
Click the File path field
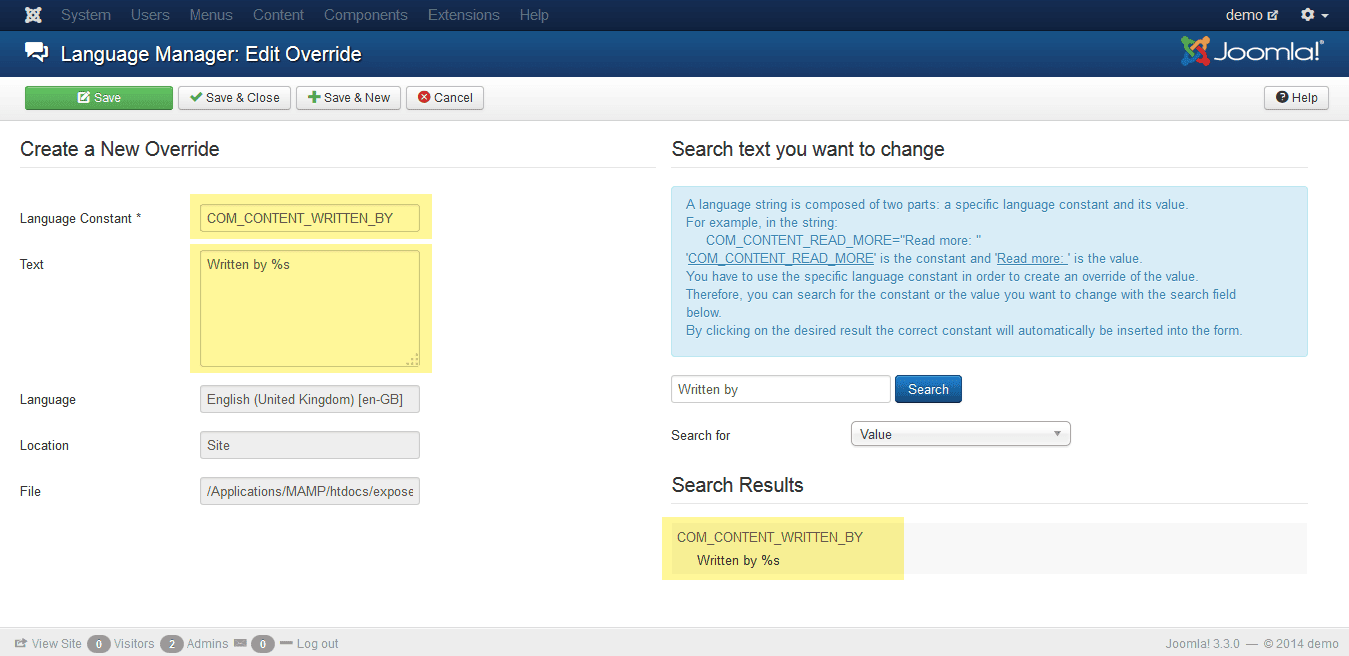coord(310,491)
